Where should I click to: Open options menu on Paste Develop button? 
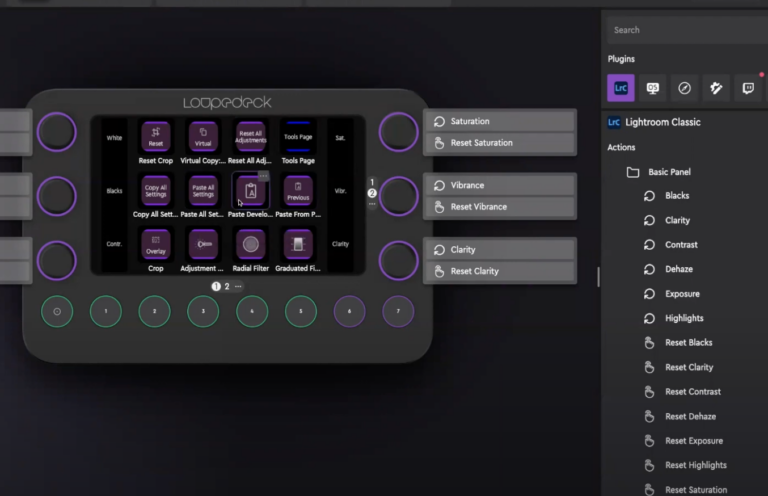pos(264,176)
